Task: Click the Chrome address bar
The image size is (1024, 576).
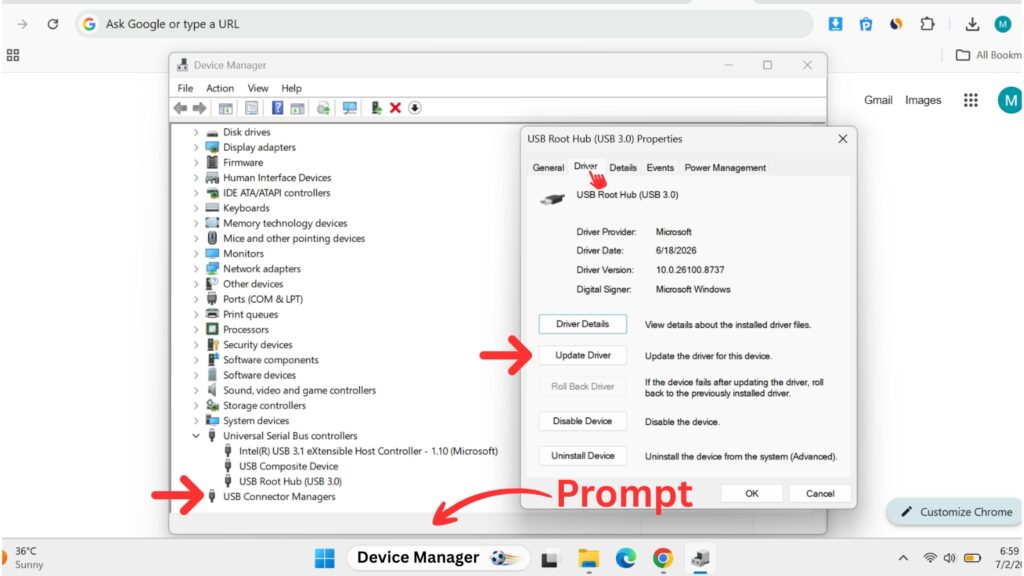Action: coord(444,24)
